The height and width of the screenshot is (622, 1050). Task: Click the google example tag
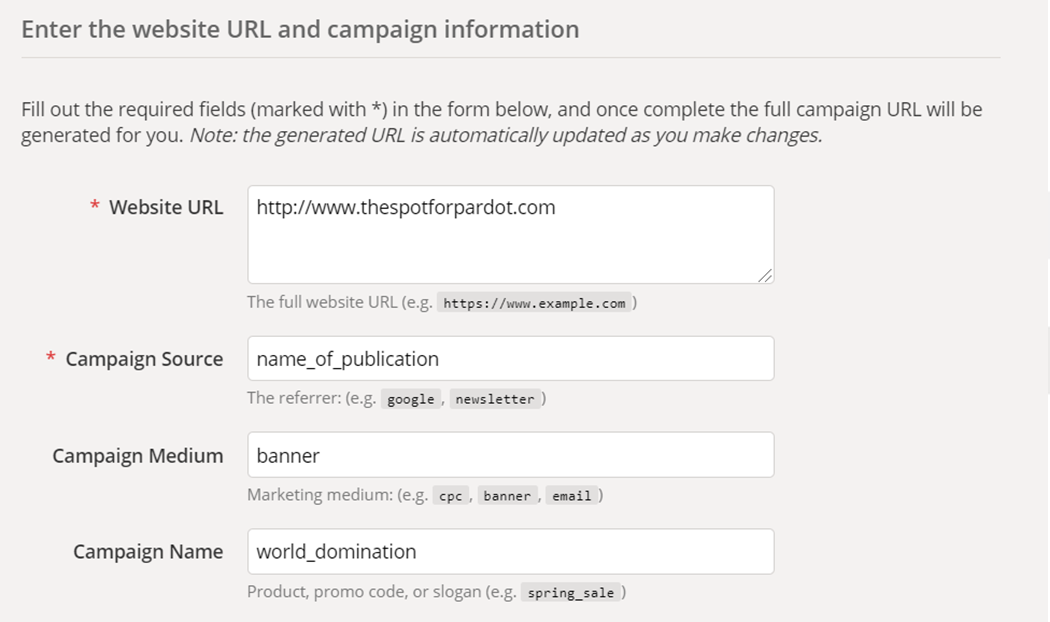click(411, 399)
